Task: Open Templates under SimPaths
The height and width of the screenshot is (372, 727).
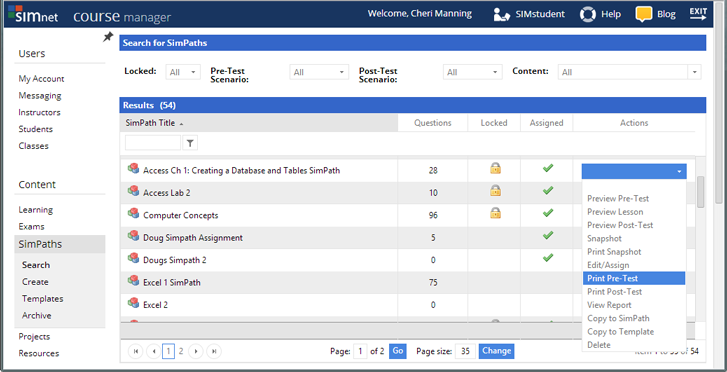Action: (x=43, y=299)
